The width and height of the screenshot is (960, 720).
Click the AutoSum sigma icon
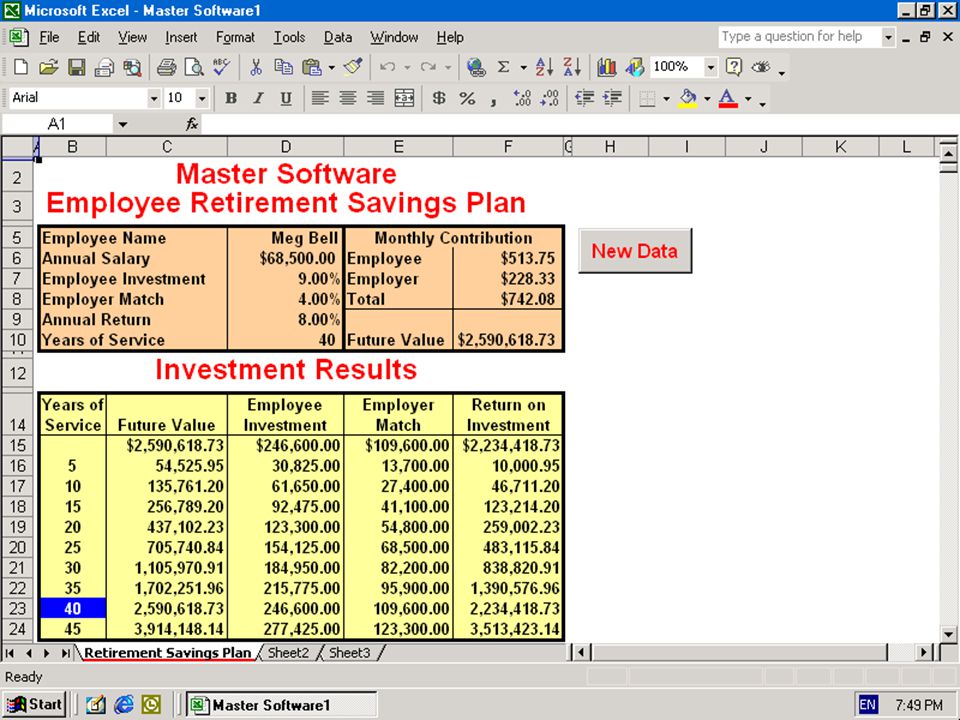tap(503, 67)
